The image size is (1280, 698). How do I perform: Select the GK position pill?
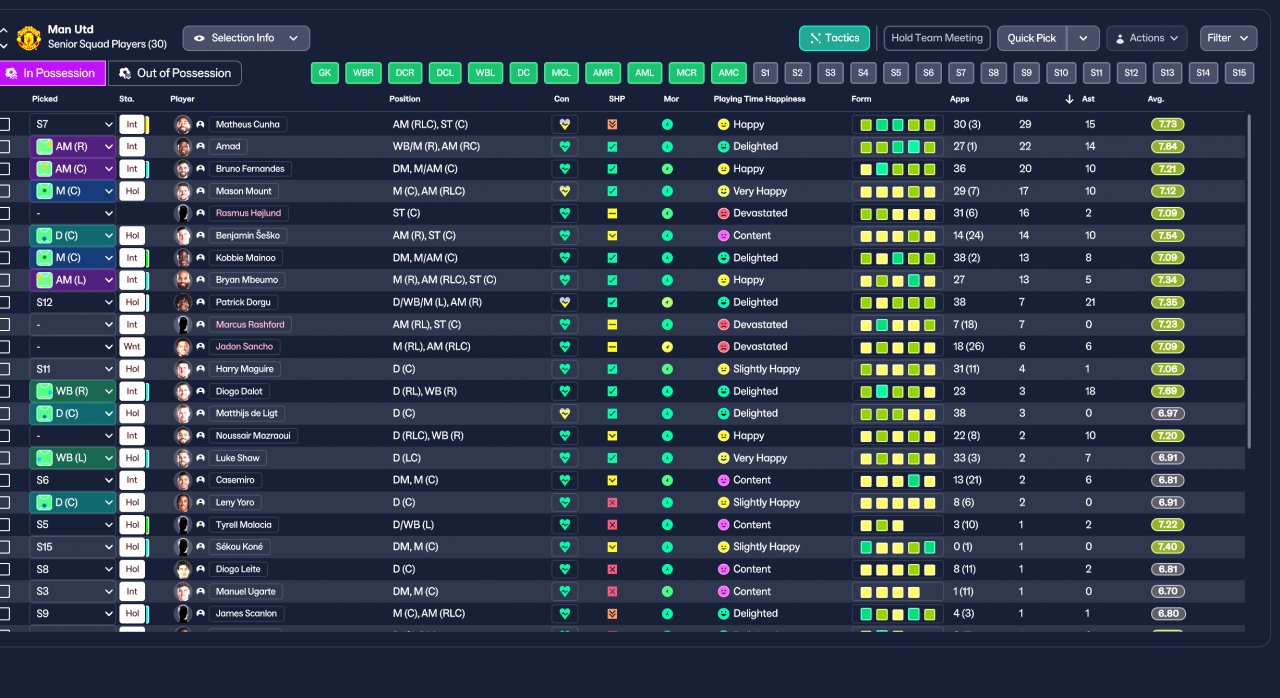click(x=324, y=73)
